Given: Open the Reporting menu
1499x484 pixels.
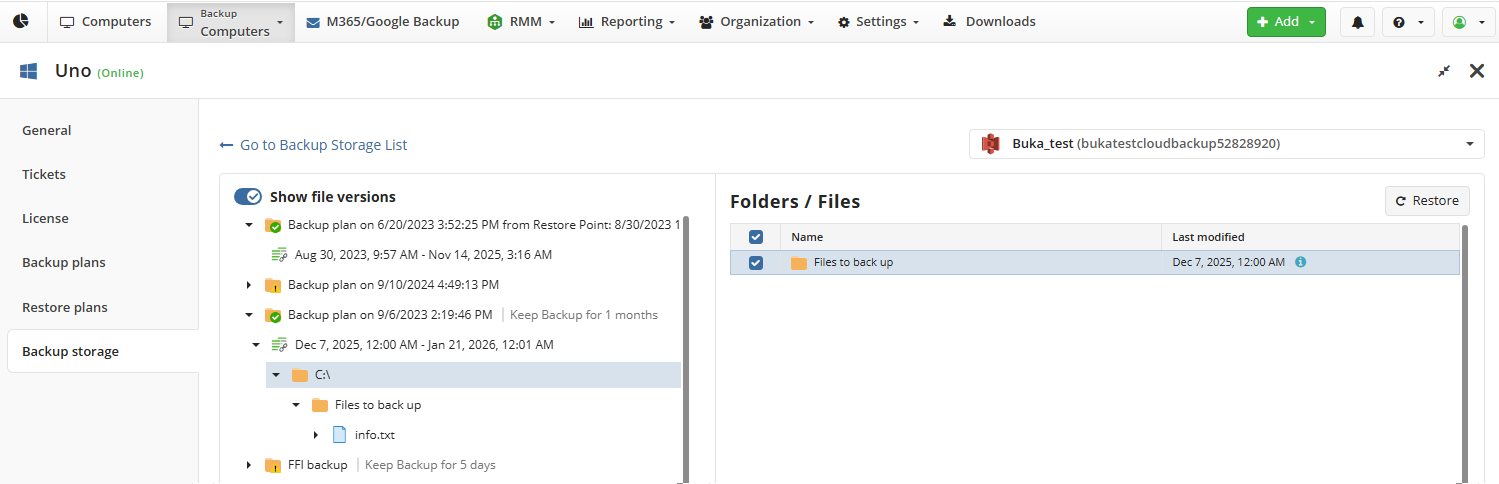Looking at the screenshot, I should [626, 22].
